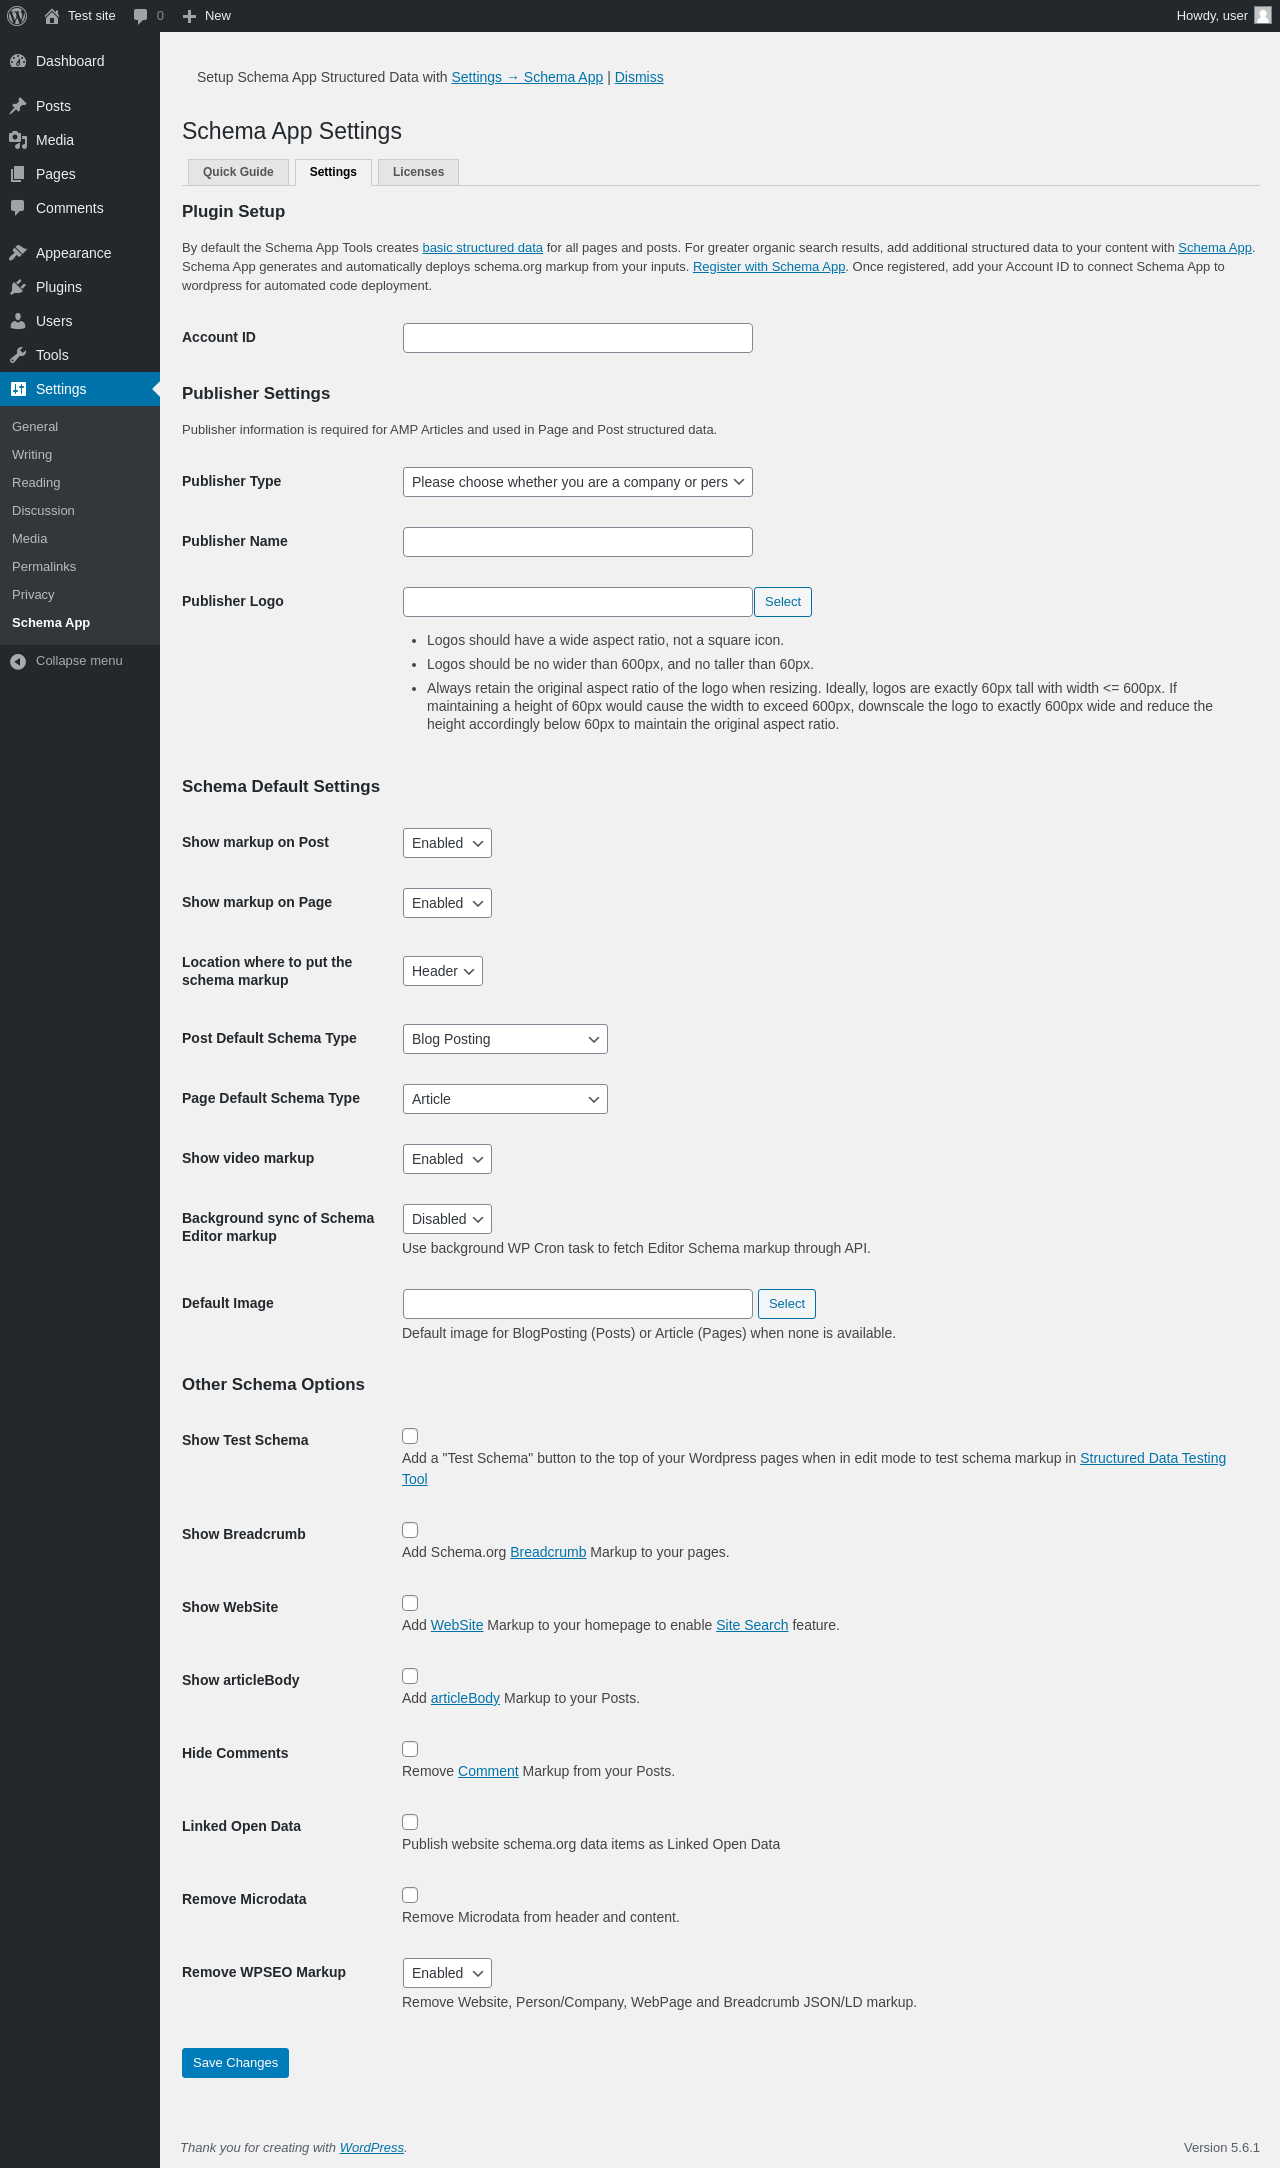The width and height of the screenshot is (1280, 2168).
Task: Open the Publisher Type dropdown
Action: (577, 482)
